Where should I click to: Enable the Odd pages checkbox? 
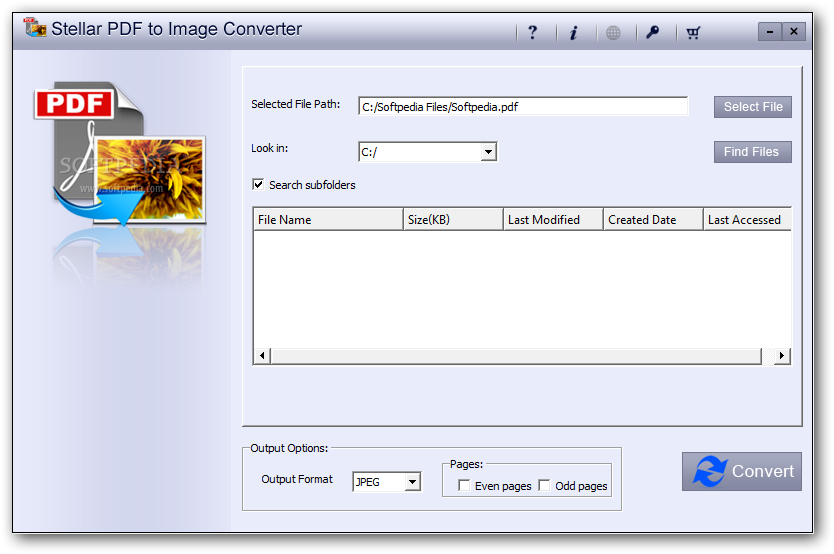pyautogui.click(x=544, y=485)
